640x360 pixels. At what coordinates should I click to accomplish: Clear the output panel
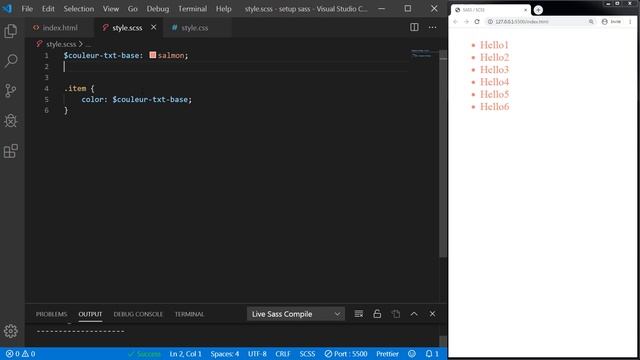(x=358, y=314)
